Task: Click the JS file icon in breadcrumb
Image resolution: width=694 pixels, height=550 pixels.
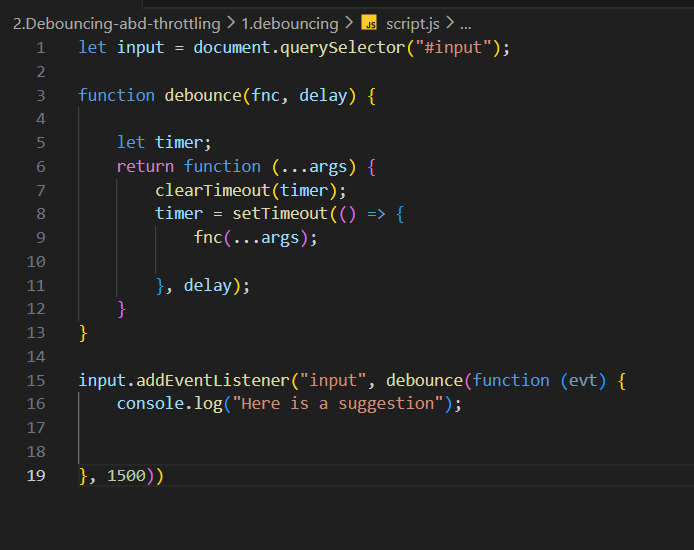Action: click(369, 23)
